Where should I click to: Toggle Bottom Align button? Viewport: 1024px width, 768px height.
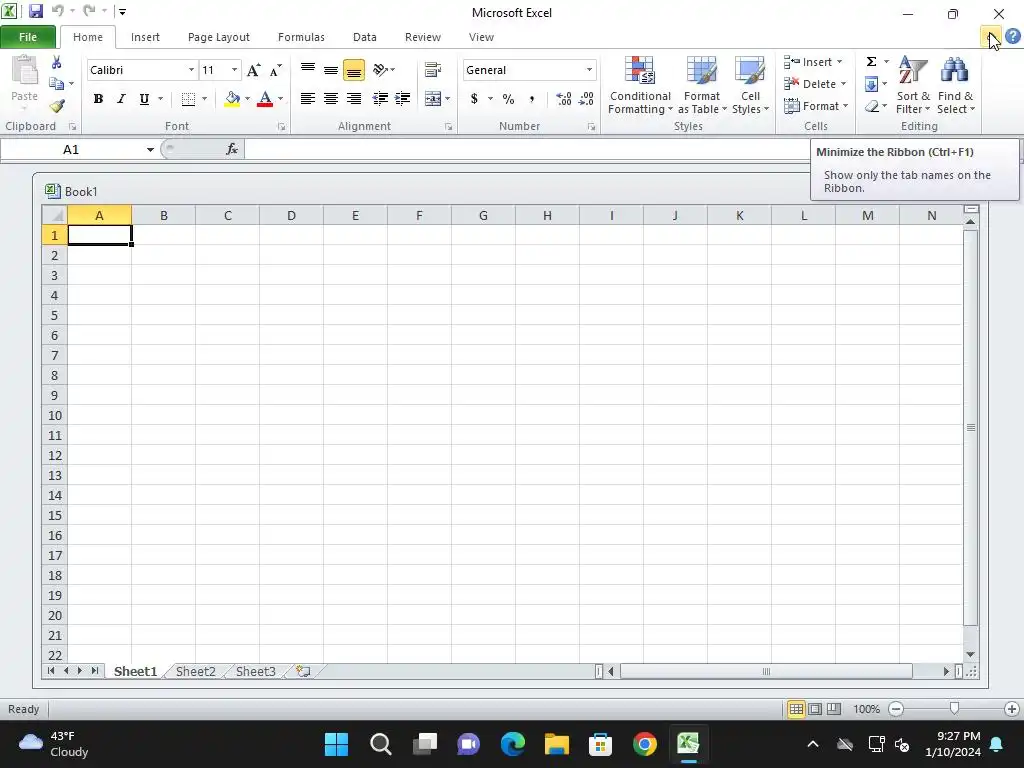tap(354, 70)
